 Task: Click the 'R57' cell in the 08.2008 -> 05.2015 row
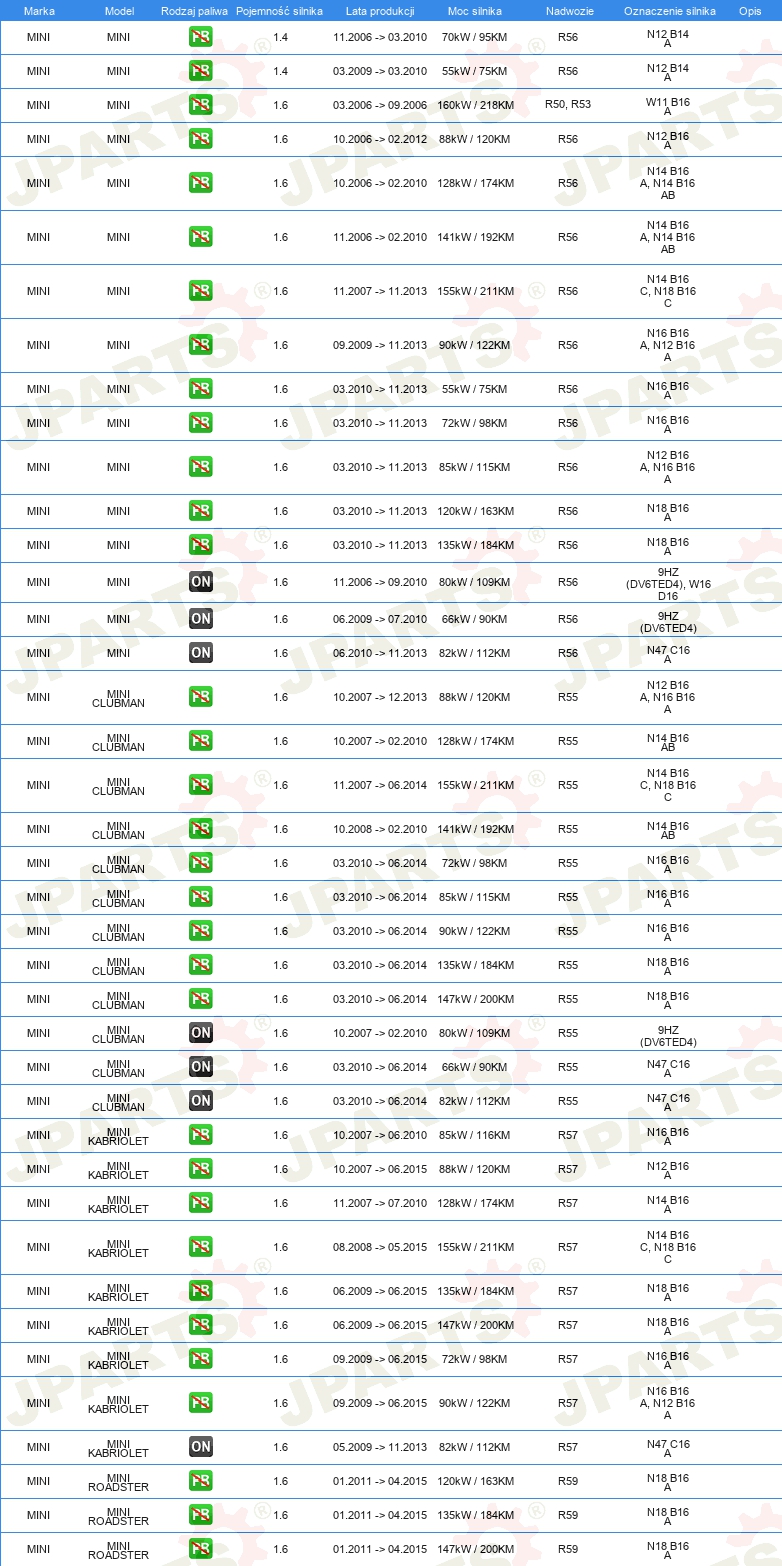pyautogui.click(x=568, y=1247)
